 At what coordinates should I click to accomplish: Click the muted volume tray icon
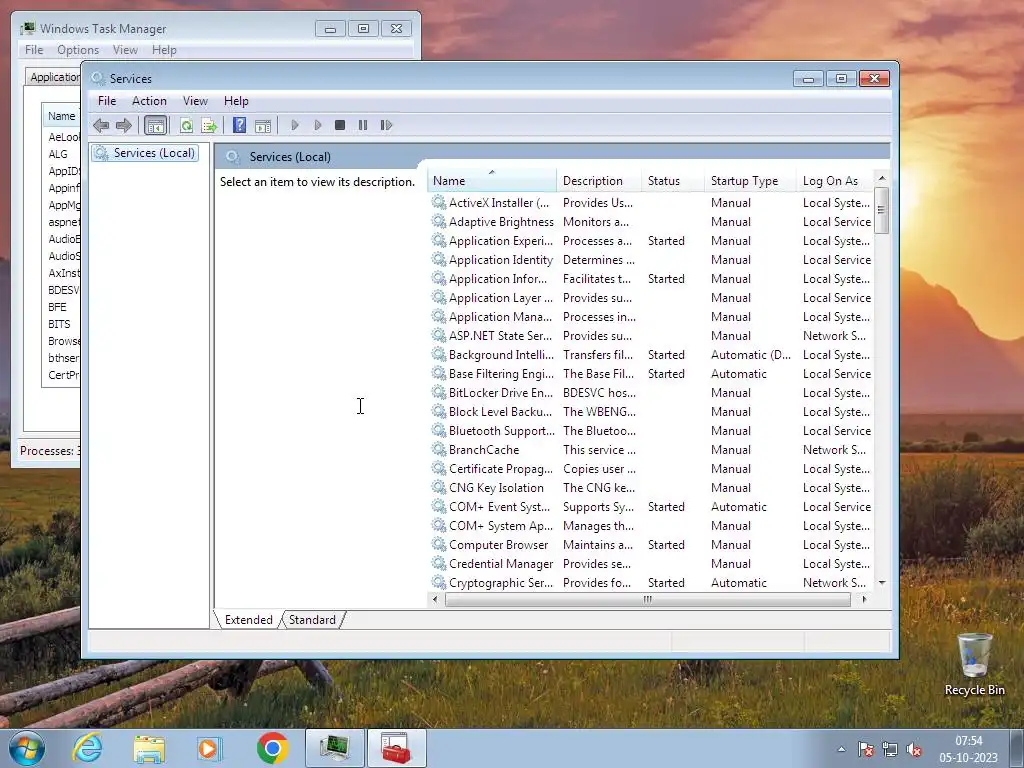click(914, 750)
